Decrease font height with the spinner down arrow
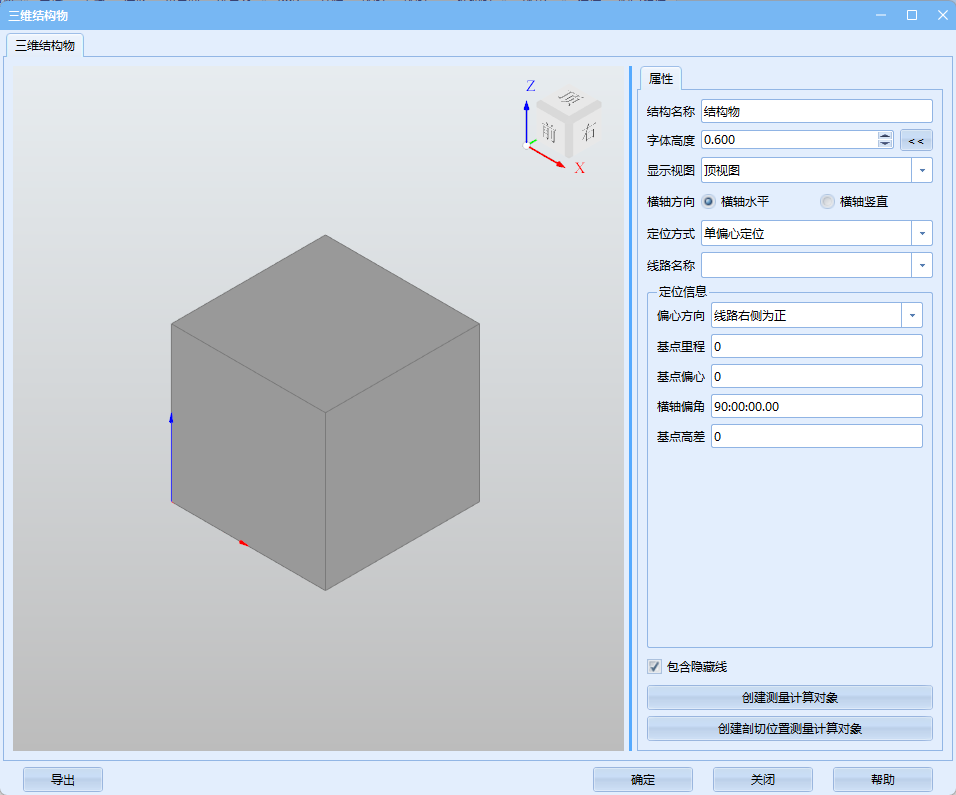The height and width of the screenshot is (795, 956). 885,144
